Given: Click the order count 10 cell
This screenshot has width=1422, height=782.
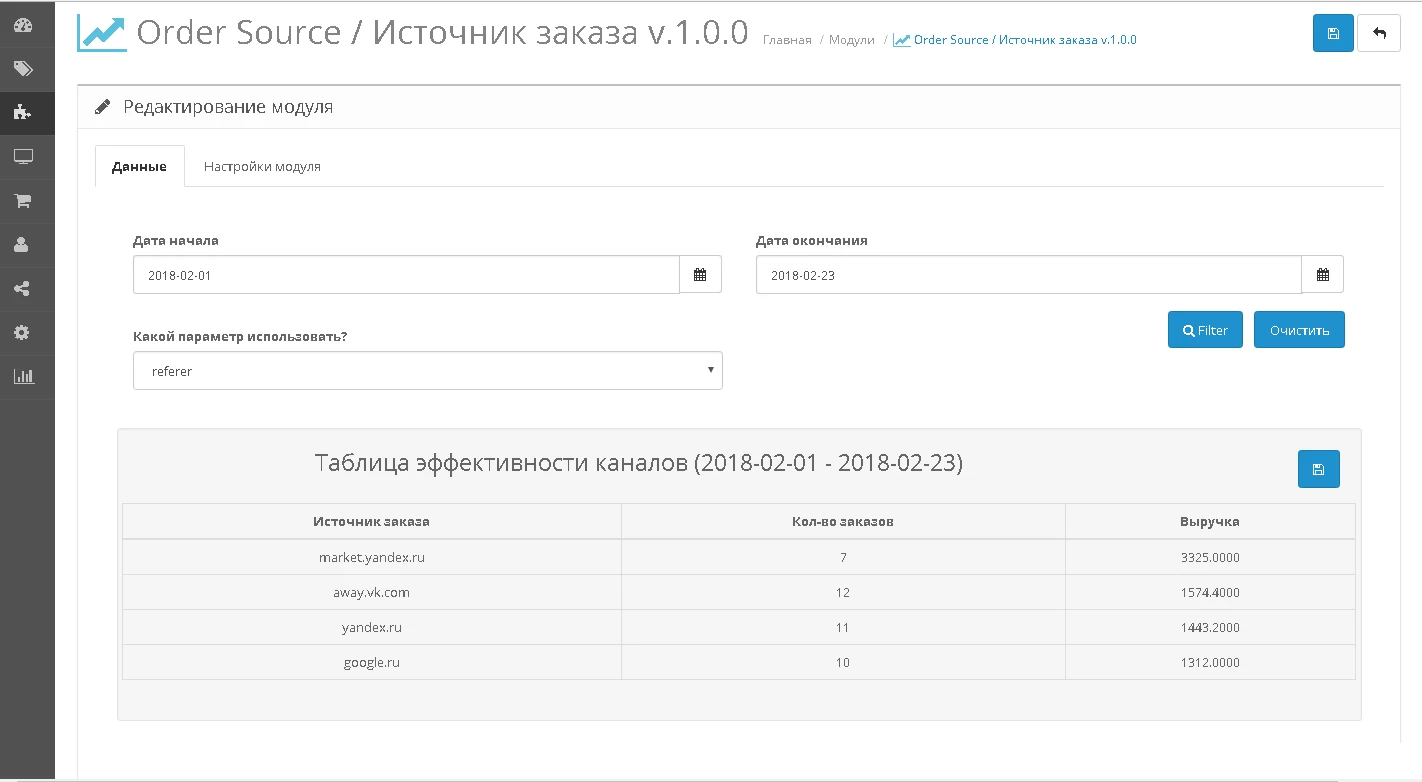Looking at the screenshot, I should (843, 662).
